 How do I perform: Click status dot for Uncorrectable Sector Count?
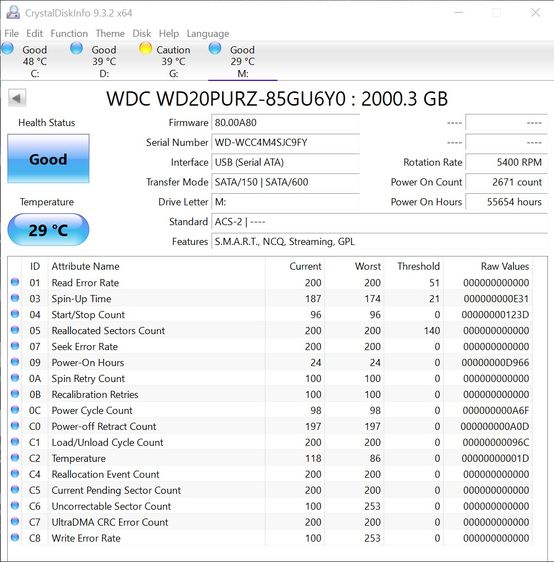[x=15, y=505]
